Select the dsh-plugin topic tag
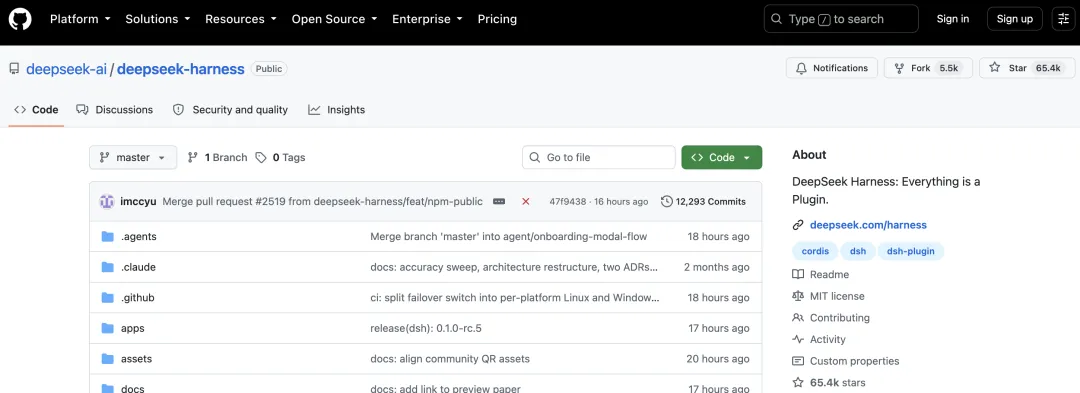Viewport: 1080px width, 393px height. (911, 251)
